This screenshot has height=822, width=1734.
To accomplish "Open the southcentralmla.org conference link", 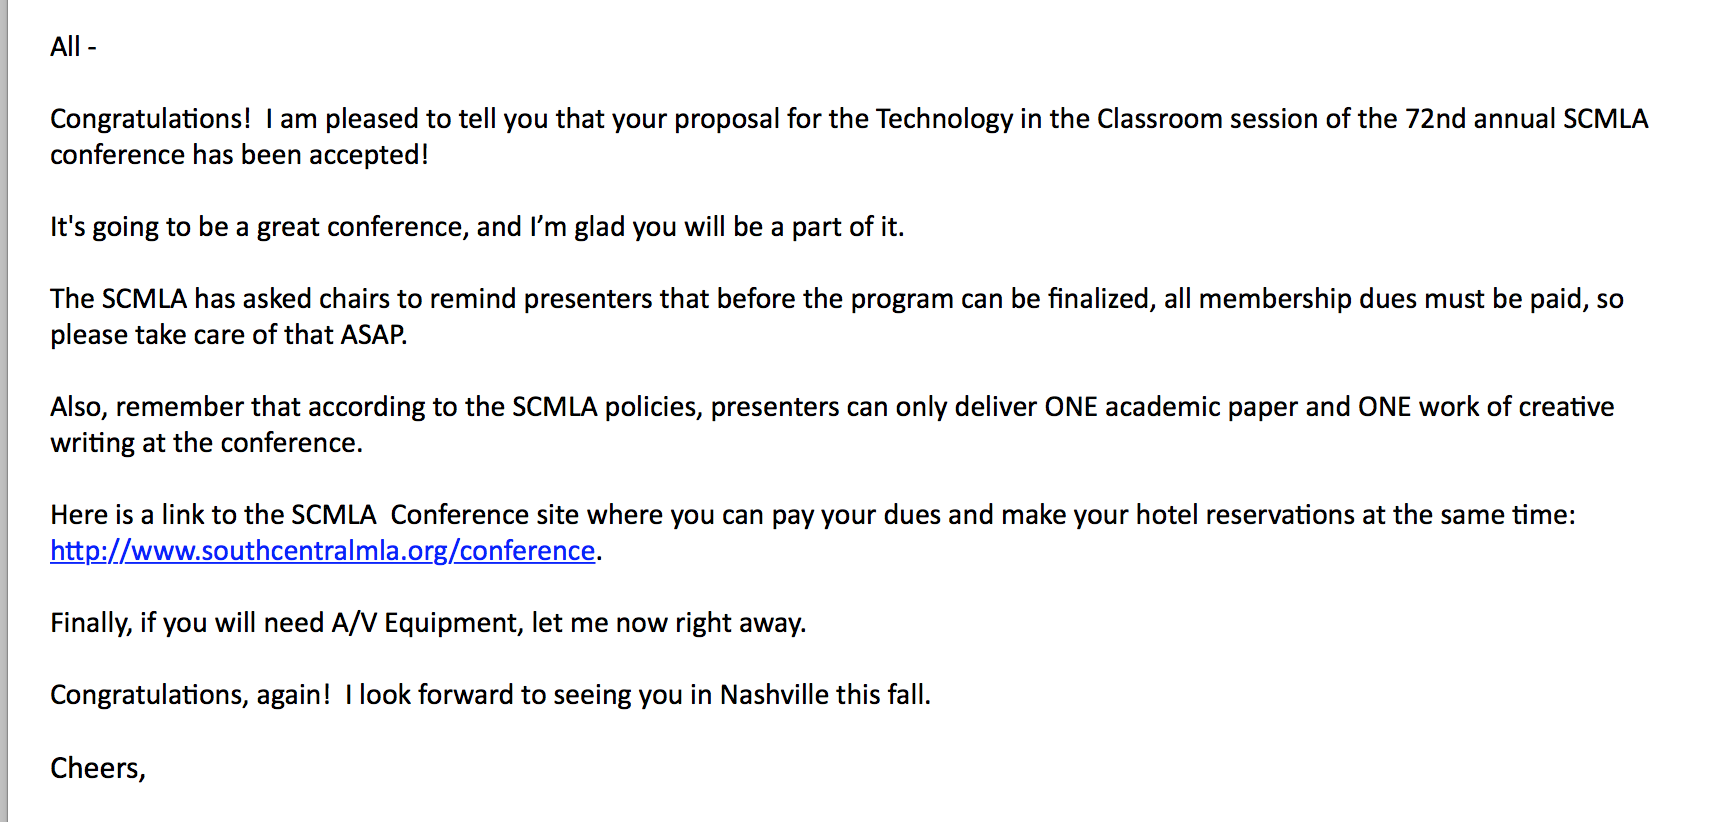I will coord(323,551).
